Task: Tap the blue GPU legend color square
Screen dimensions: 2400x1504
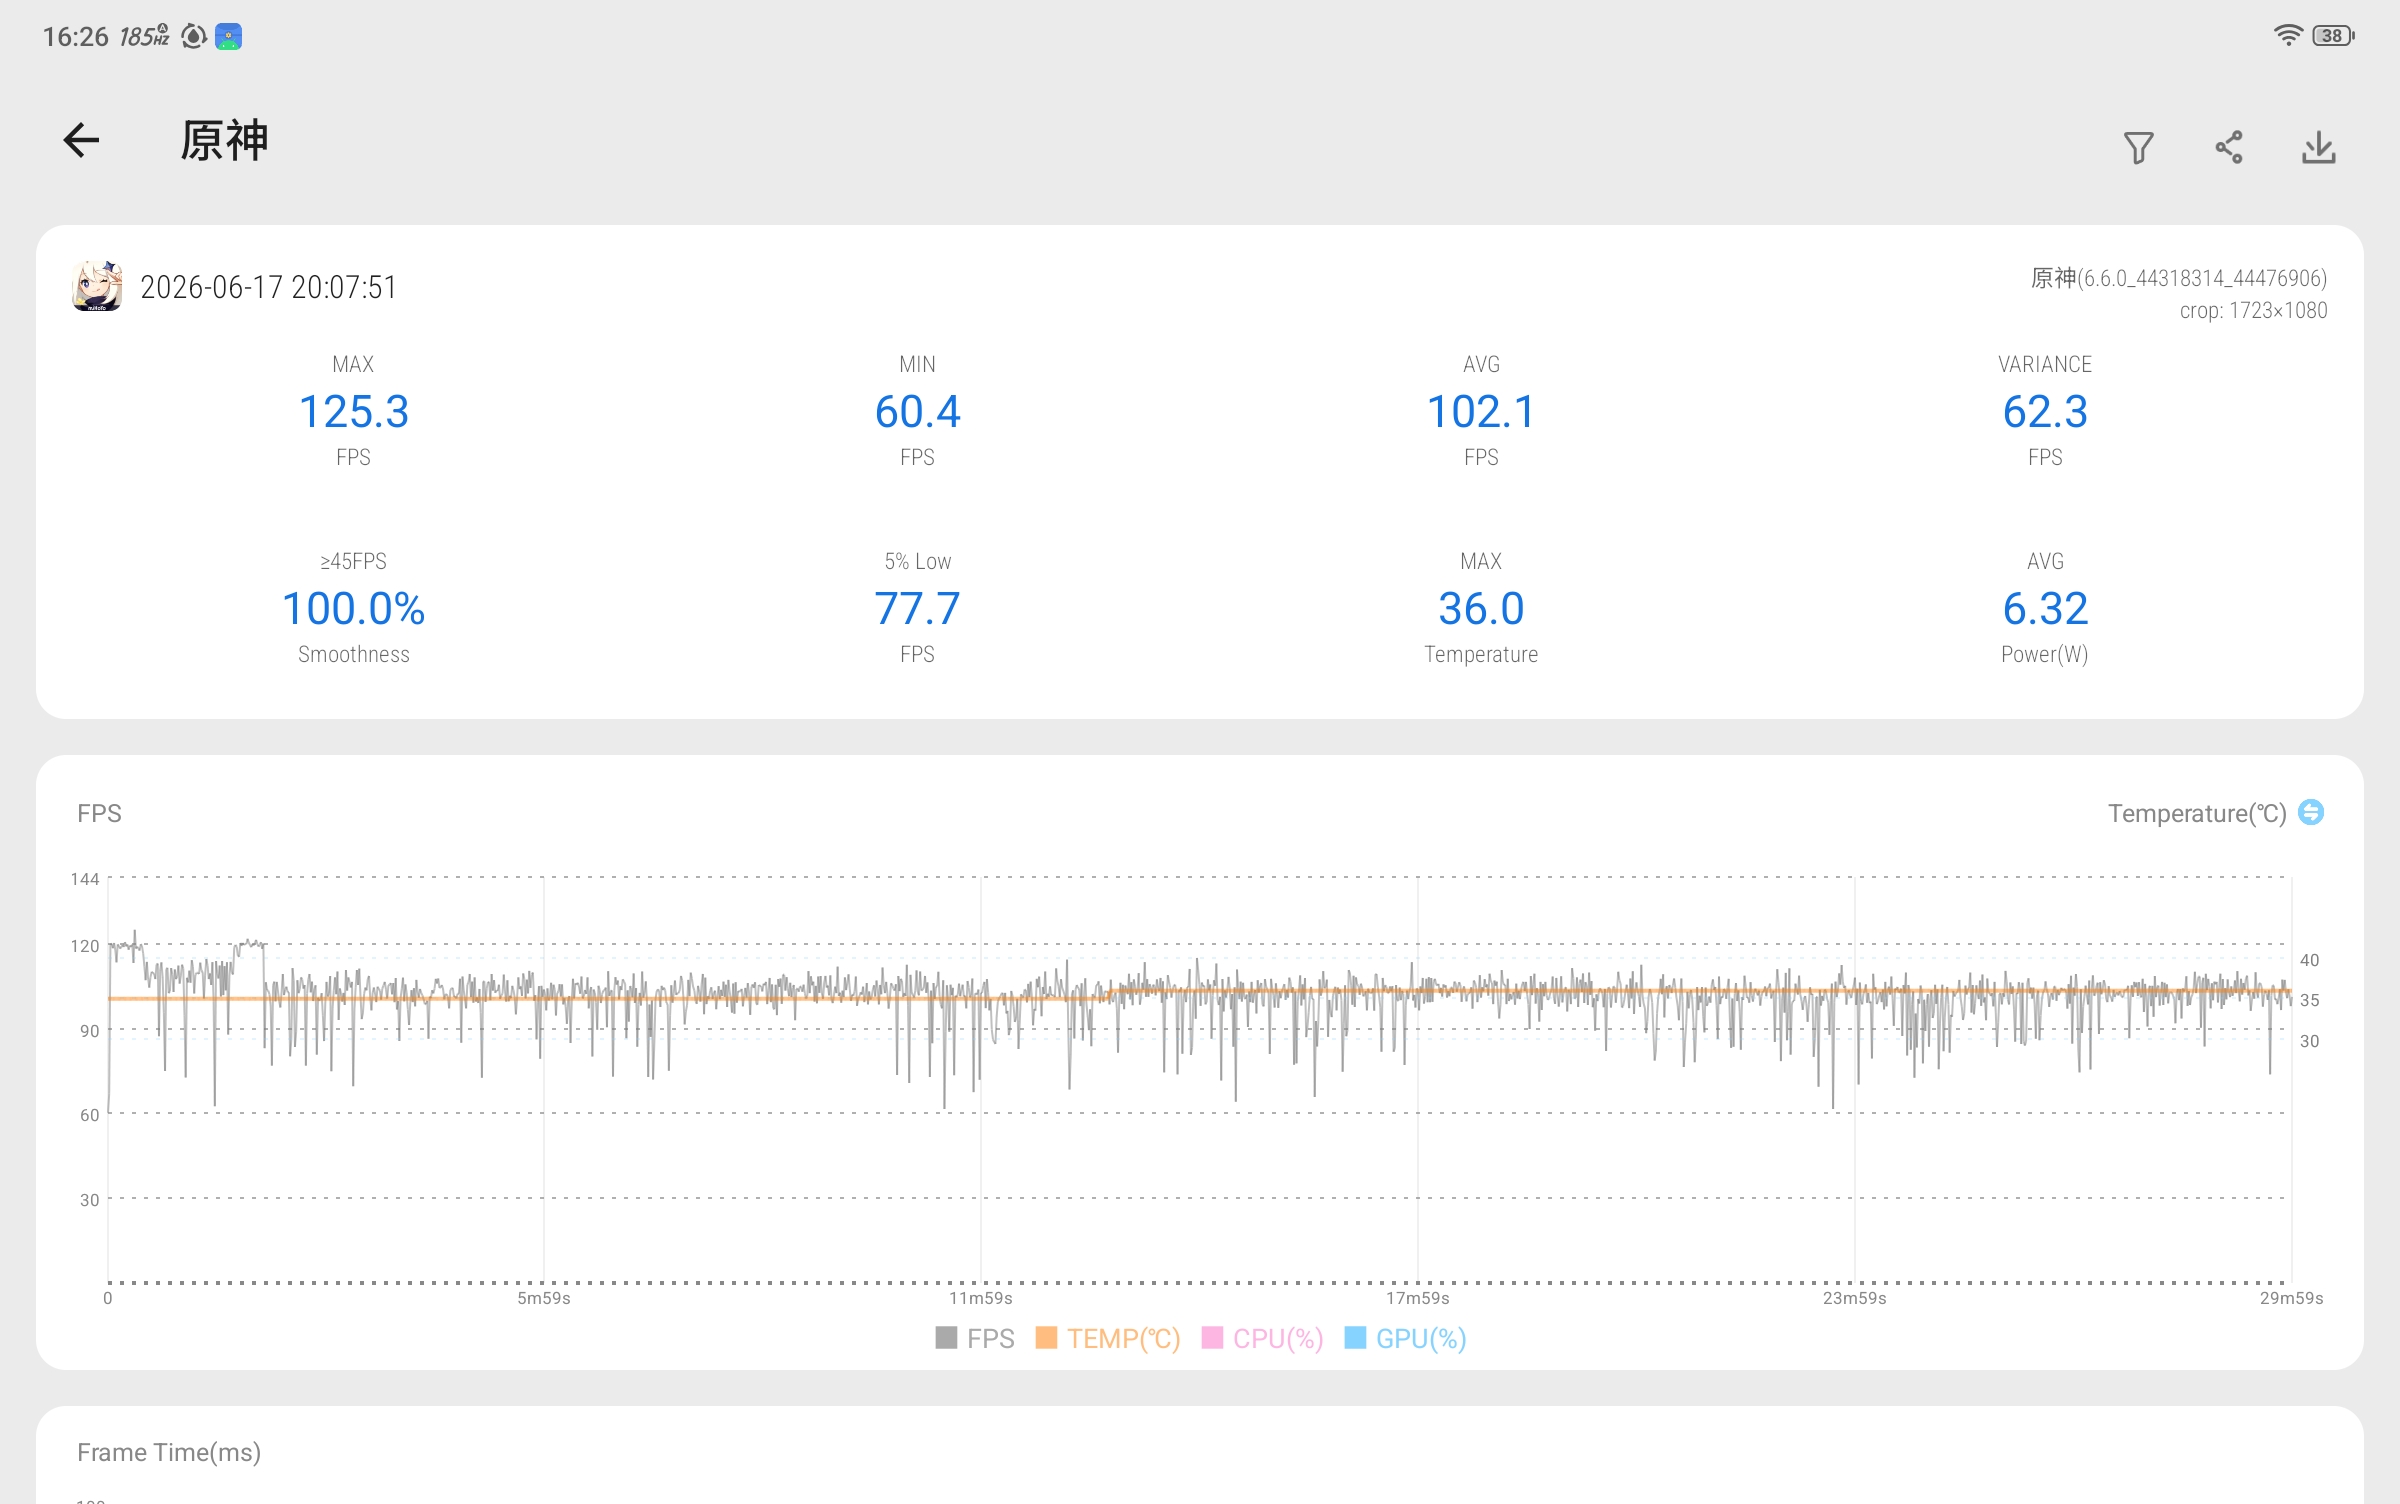Action: tap(1356, 1337)
